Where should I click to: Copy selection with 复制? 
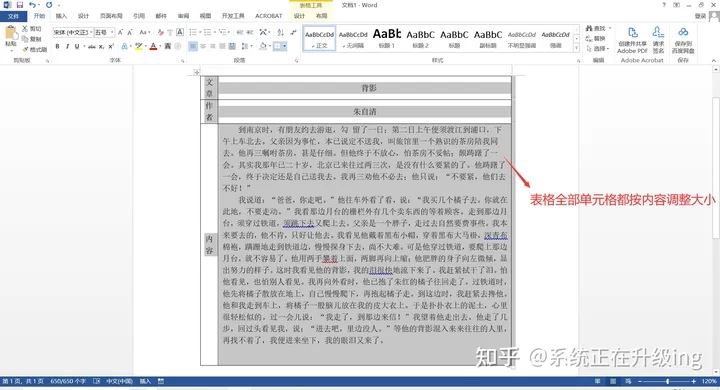[32, 39]
